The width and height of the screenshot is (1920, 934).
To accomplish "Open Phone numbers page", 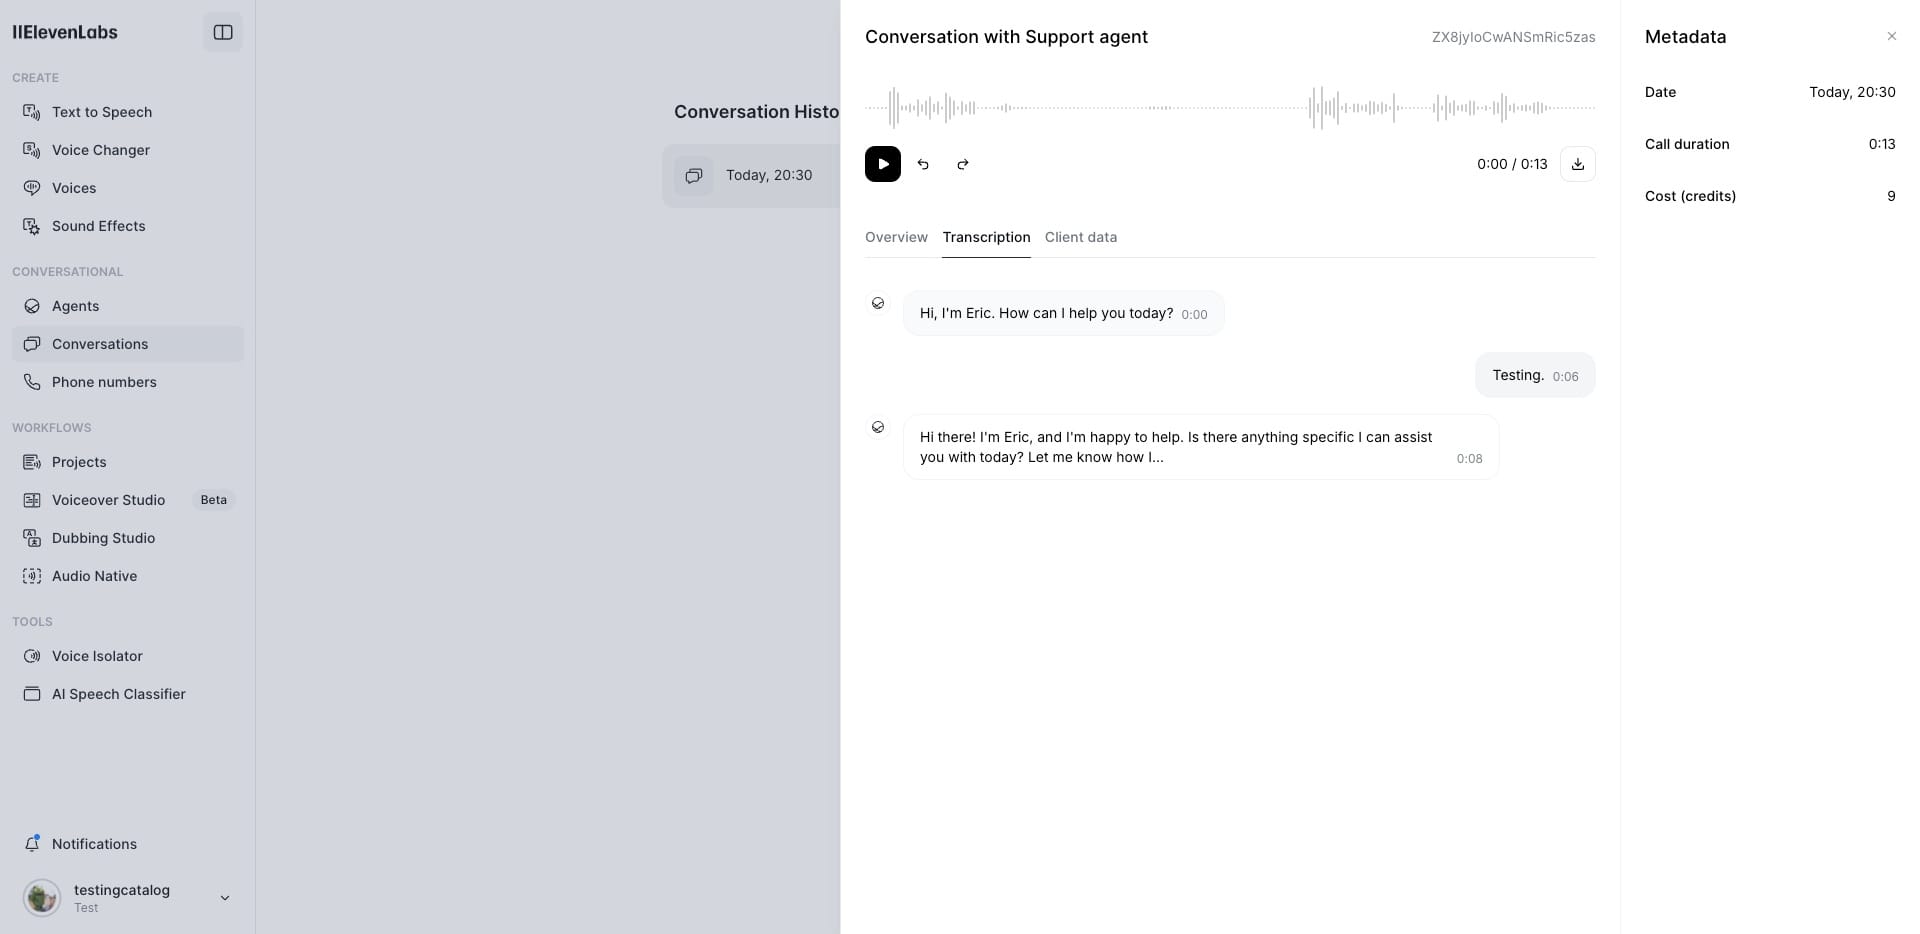I will coord(128,382).
